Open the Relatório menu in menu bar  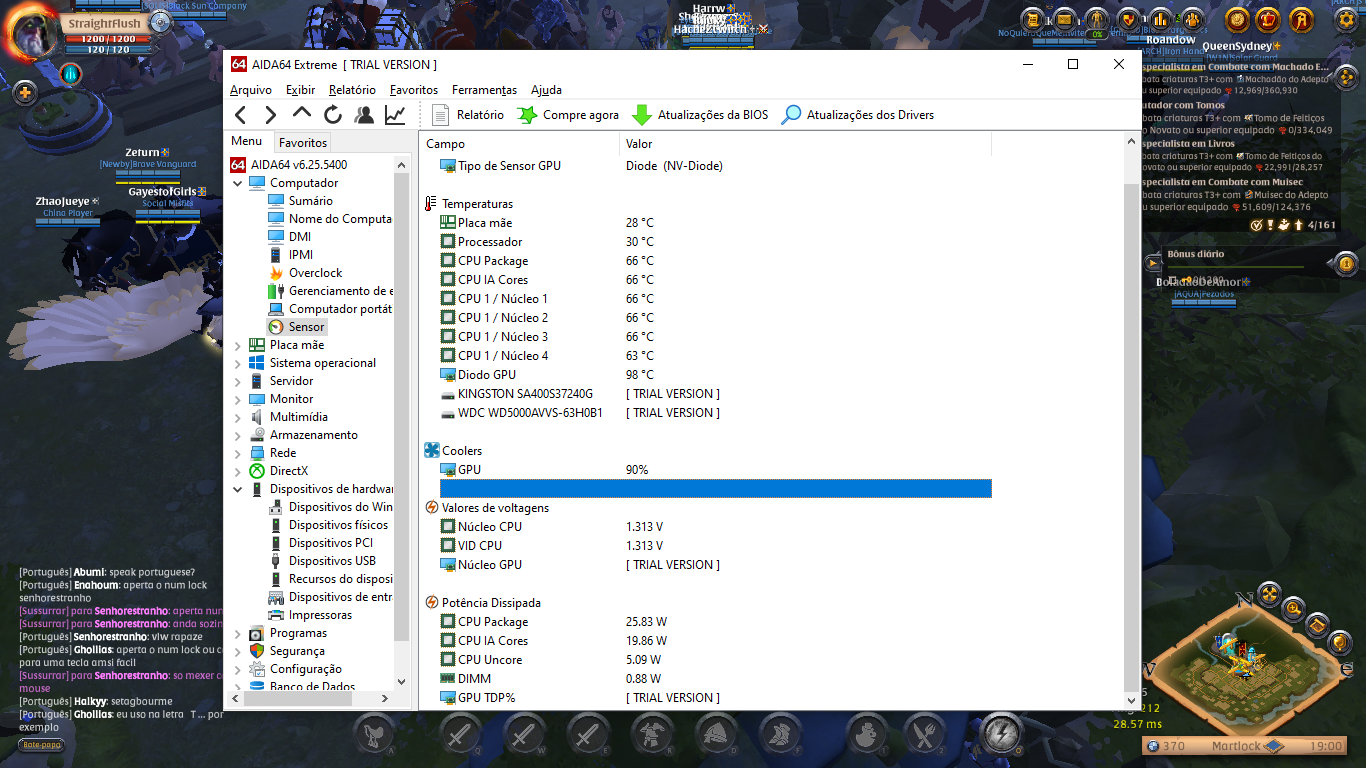pos(352,90)
